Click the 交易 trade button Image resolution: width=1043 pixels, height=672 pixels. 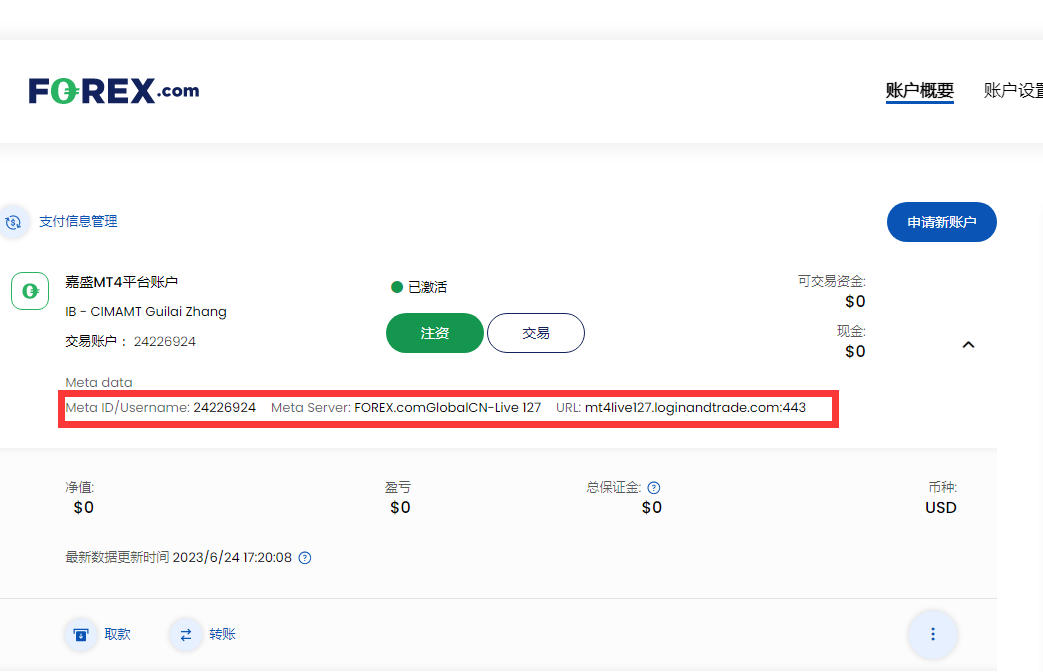(535, 333)
